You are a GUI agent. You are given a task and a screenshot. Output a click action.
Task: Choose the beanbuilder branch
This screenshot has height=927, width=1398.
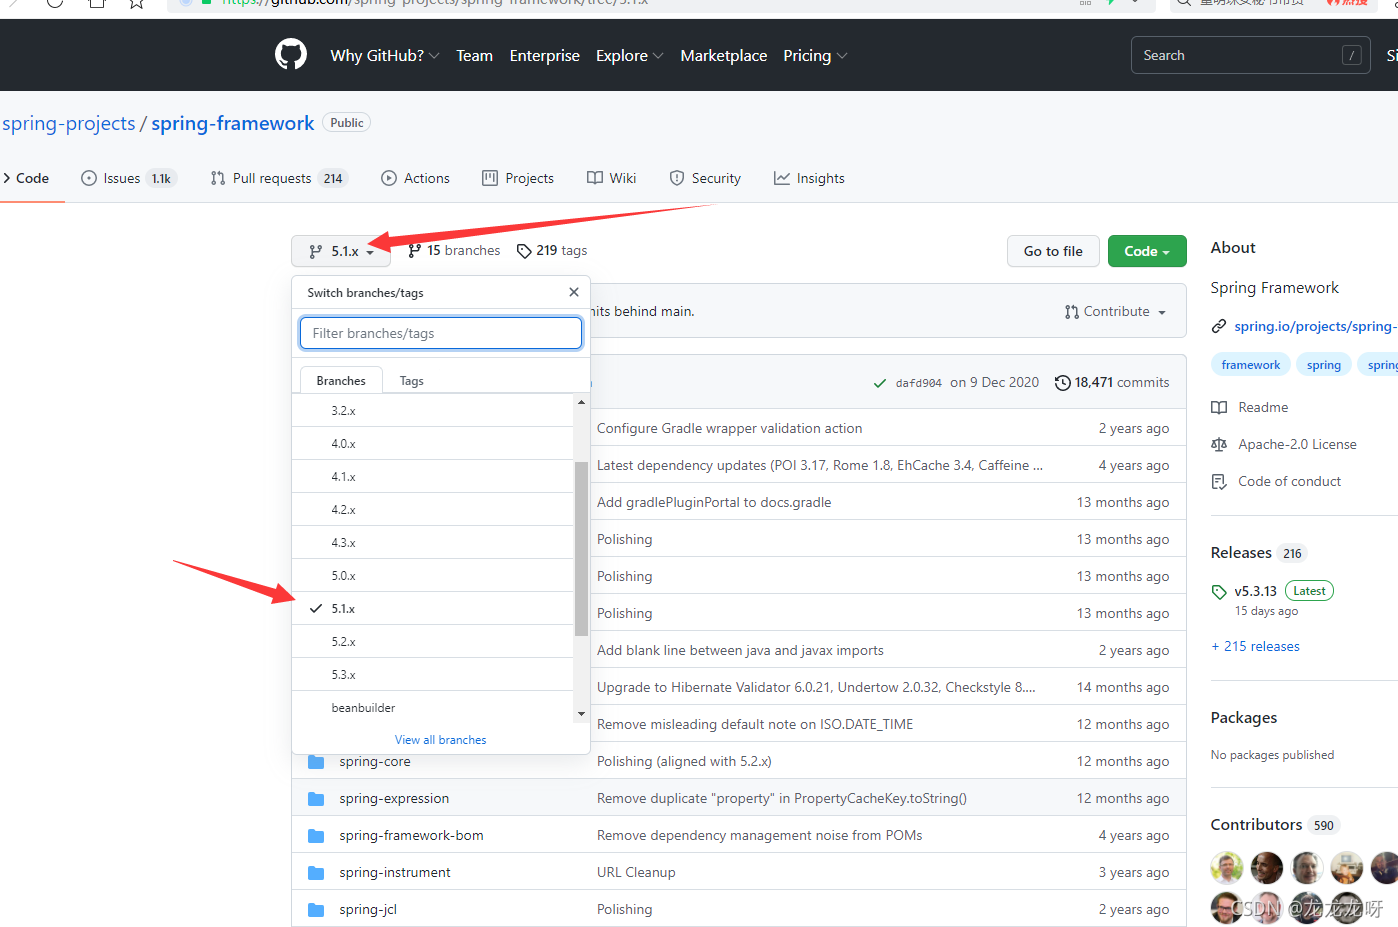coord(432,708)
